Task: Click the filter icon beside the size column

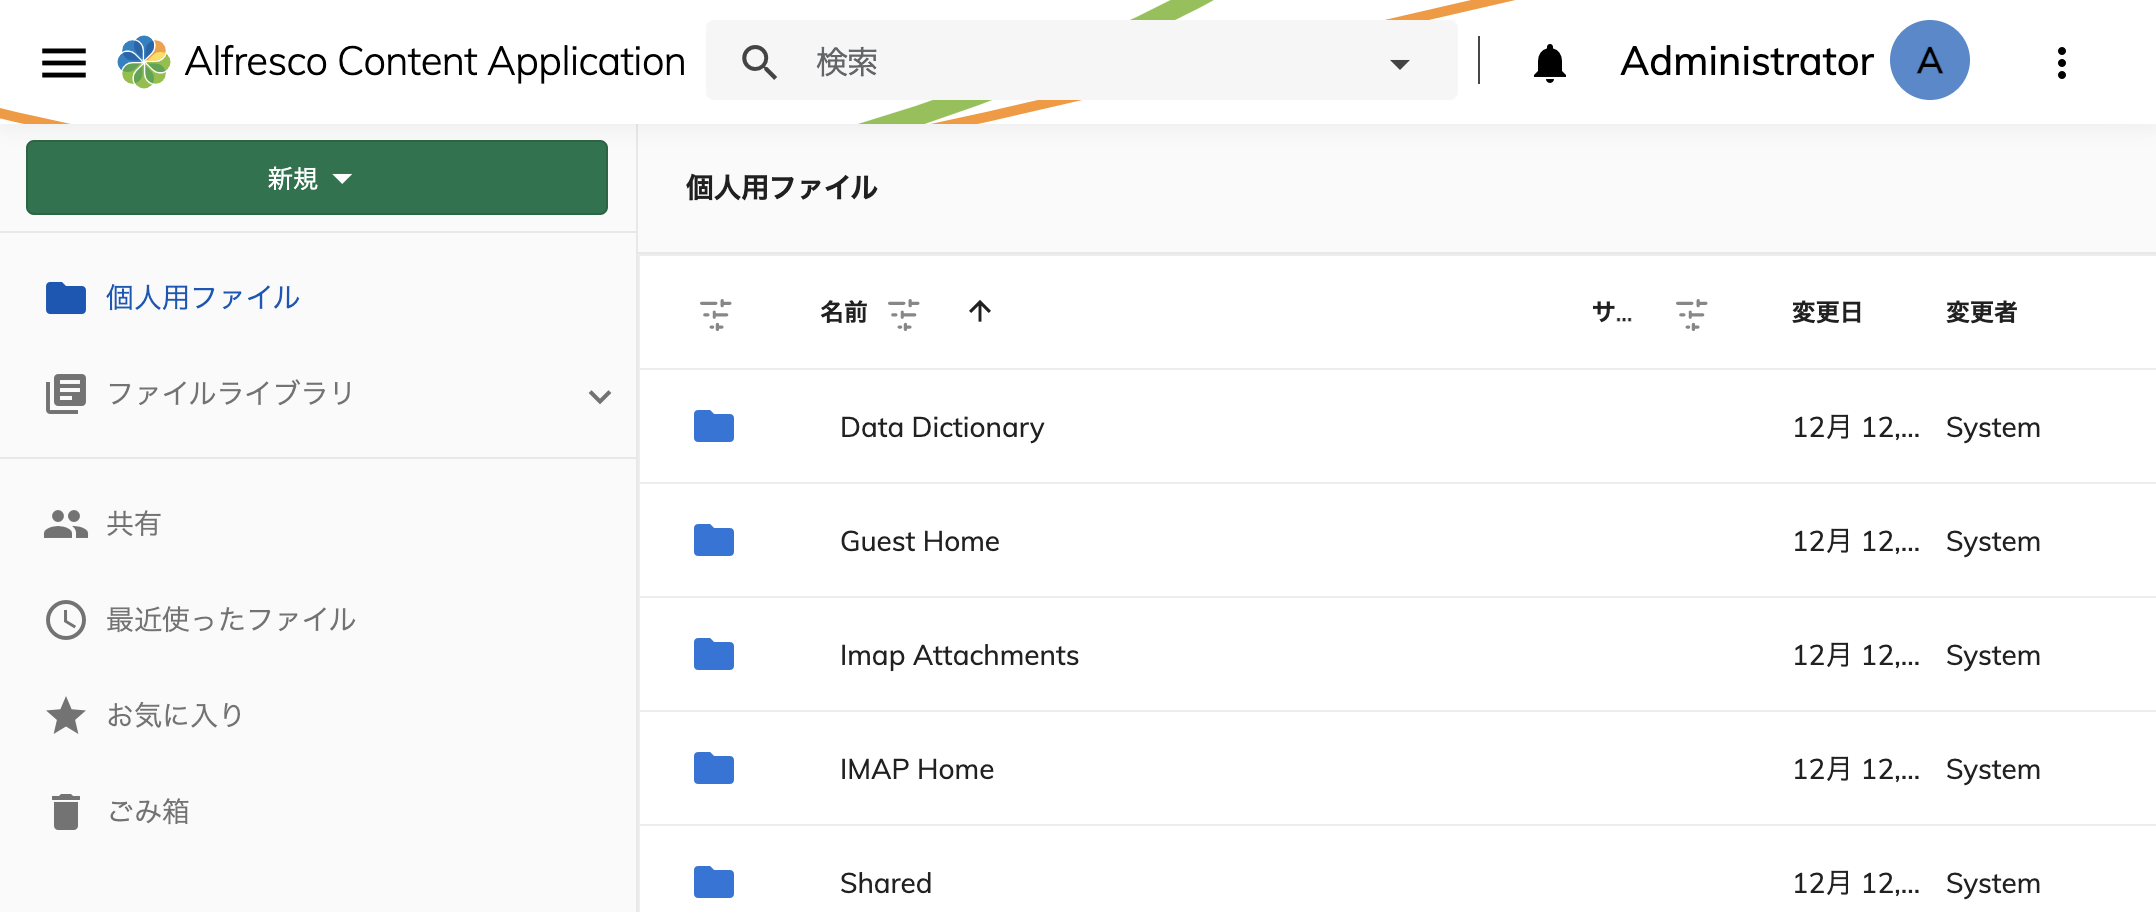Action: [1691, 313]
